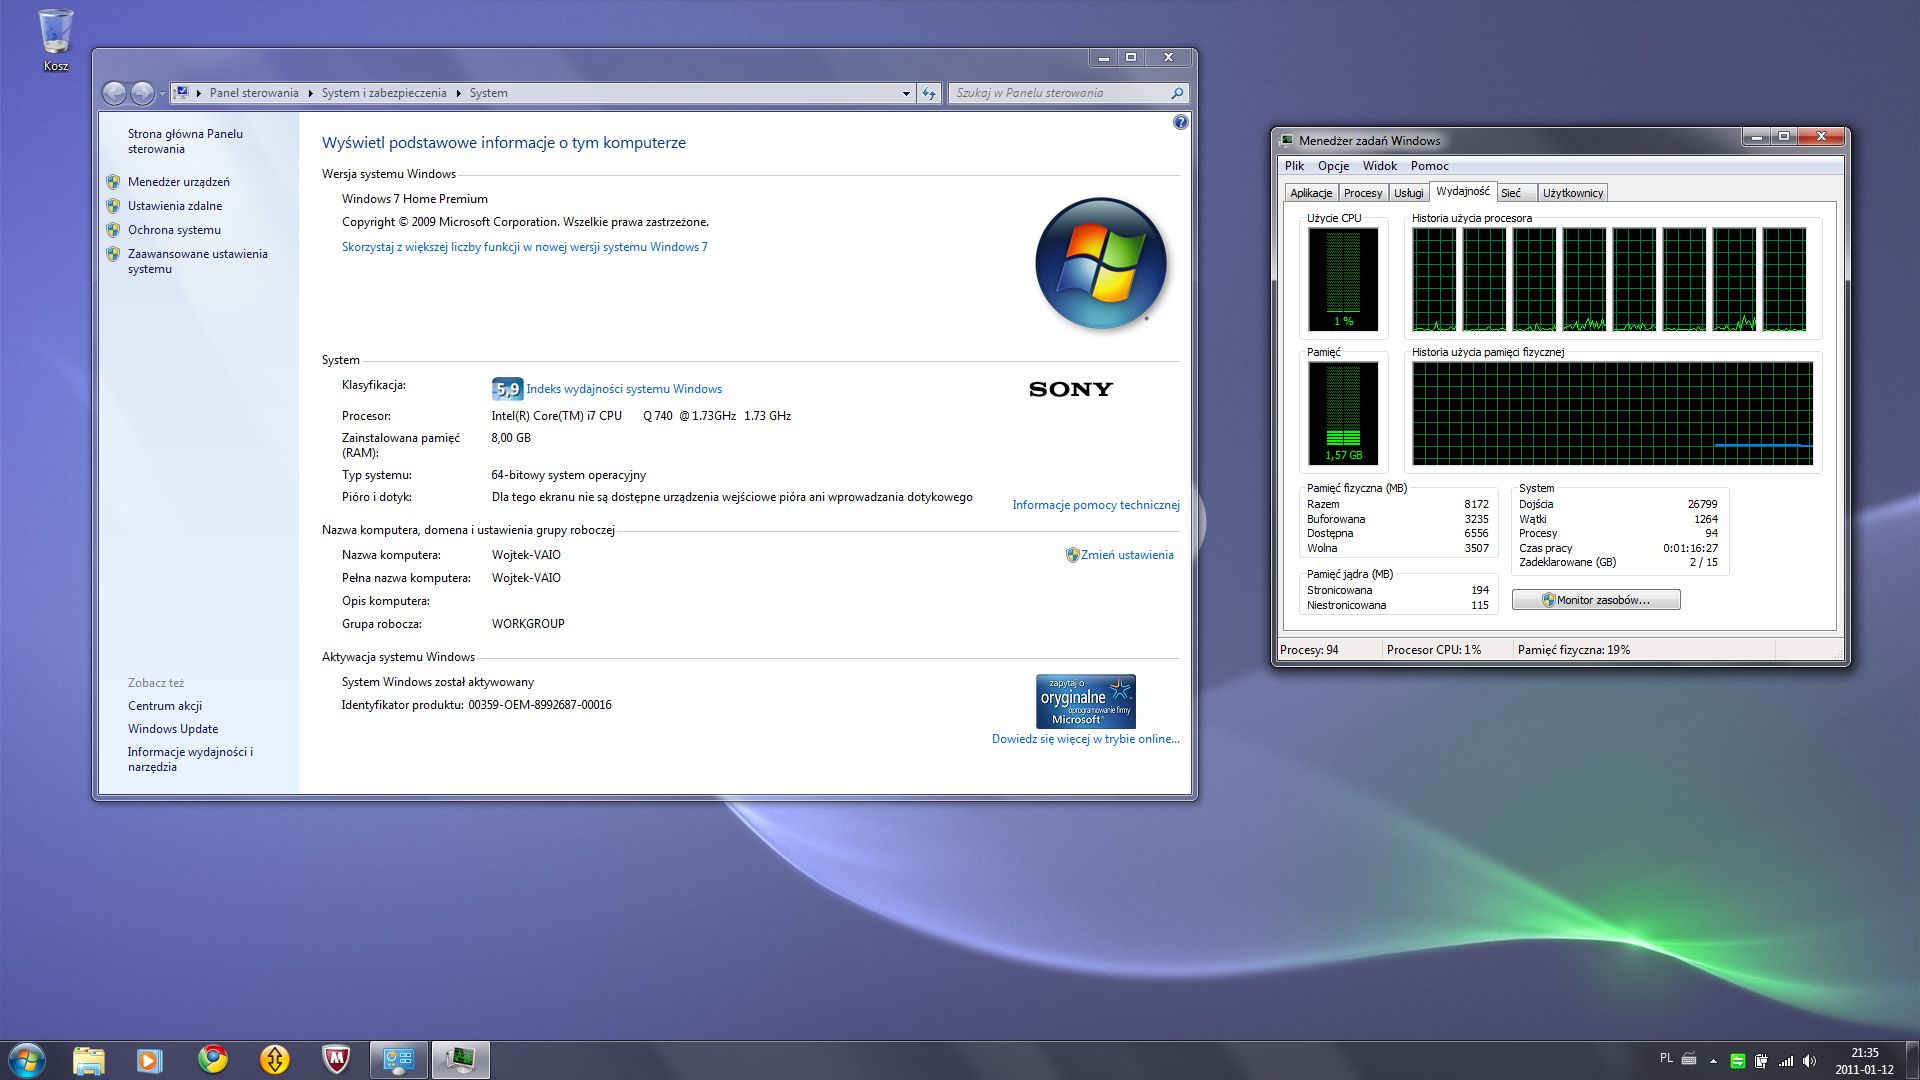Screen dimensions: 1920x1080
Task: Click the Monitor zasobów button
Action: (x=1596, y=600)
